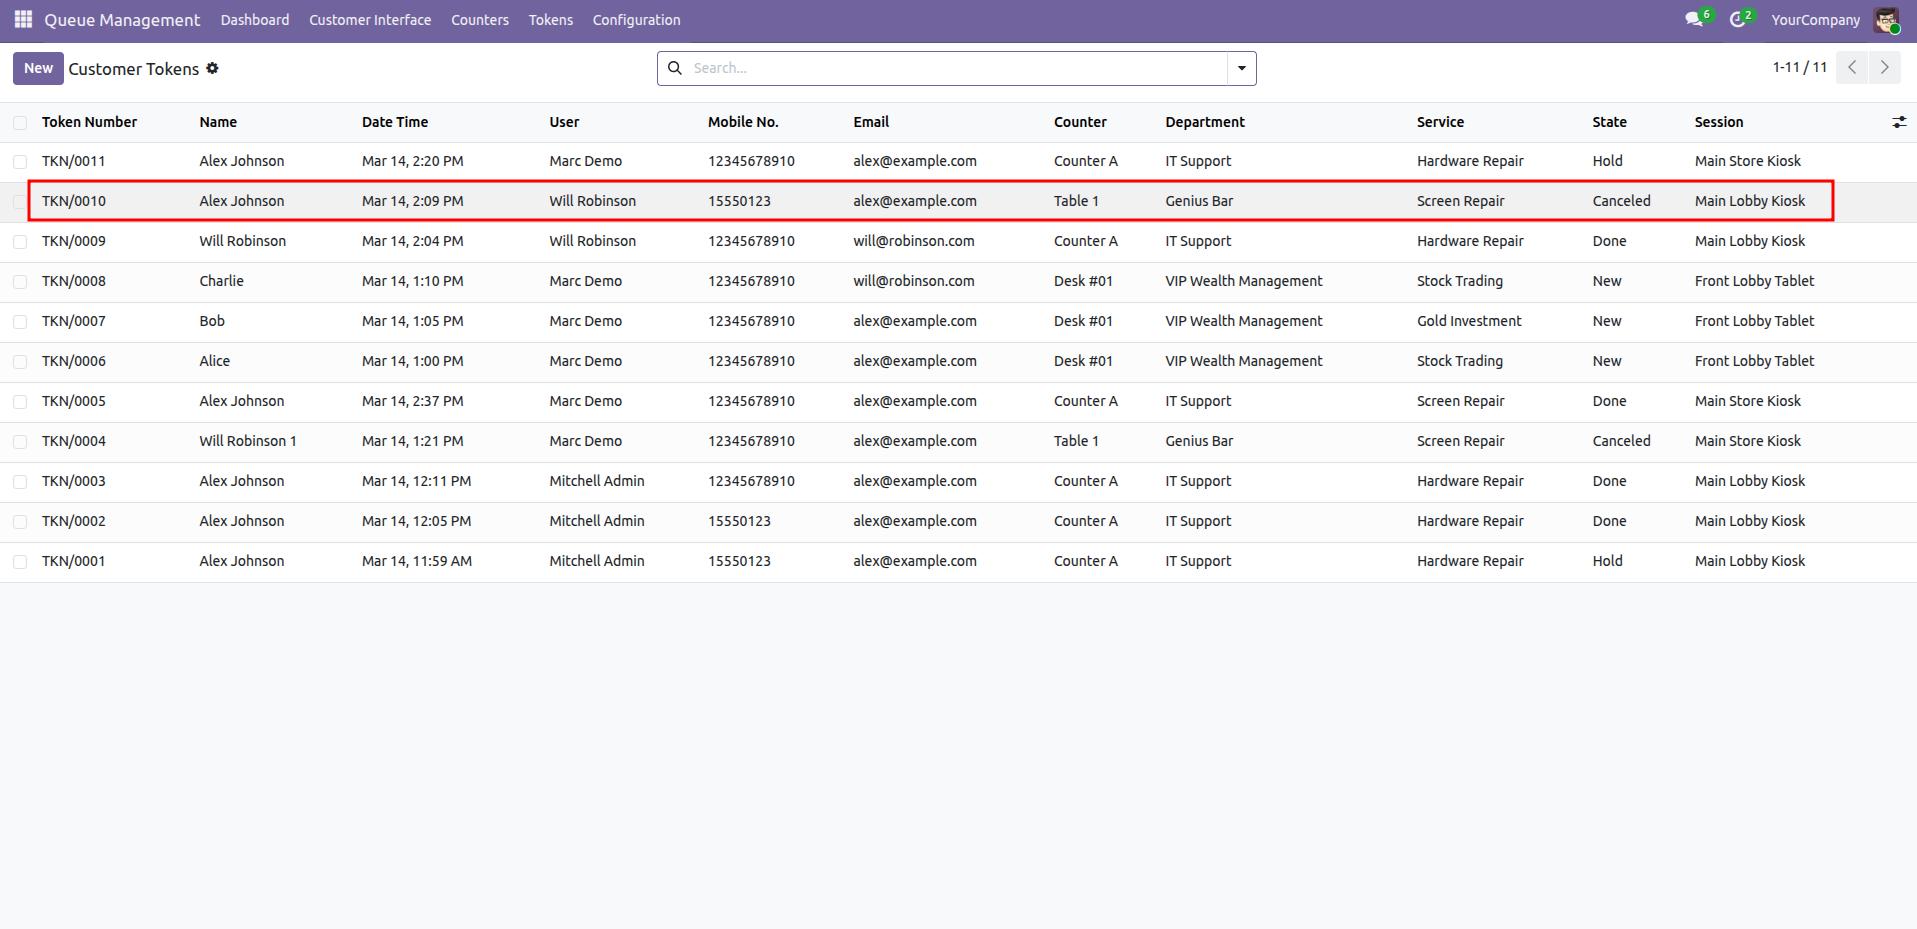Open the conversations messages icon
The image size is (1917, 929).
tap(1695, 19)
